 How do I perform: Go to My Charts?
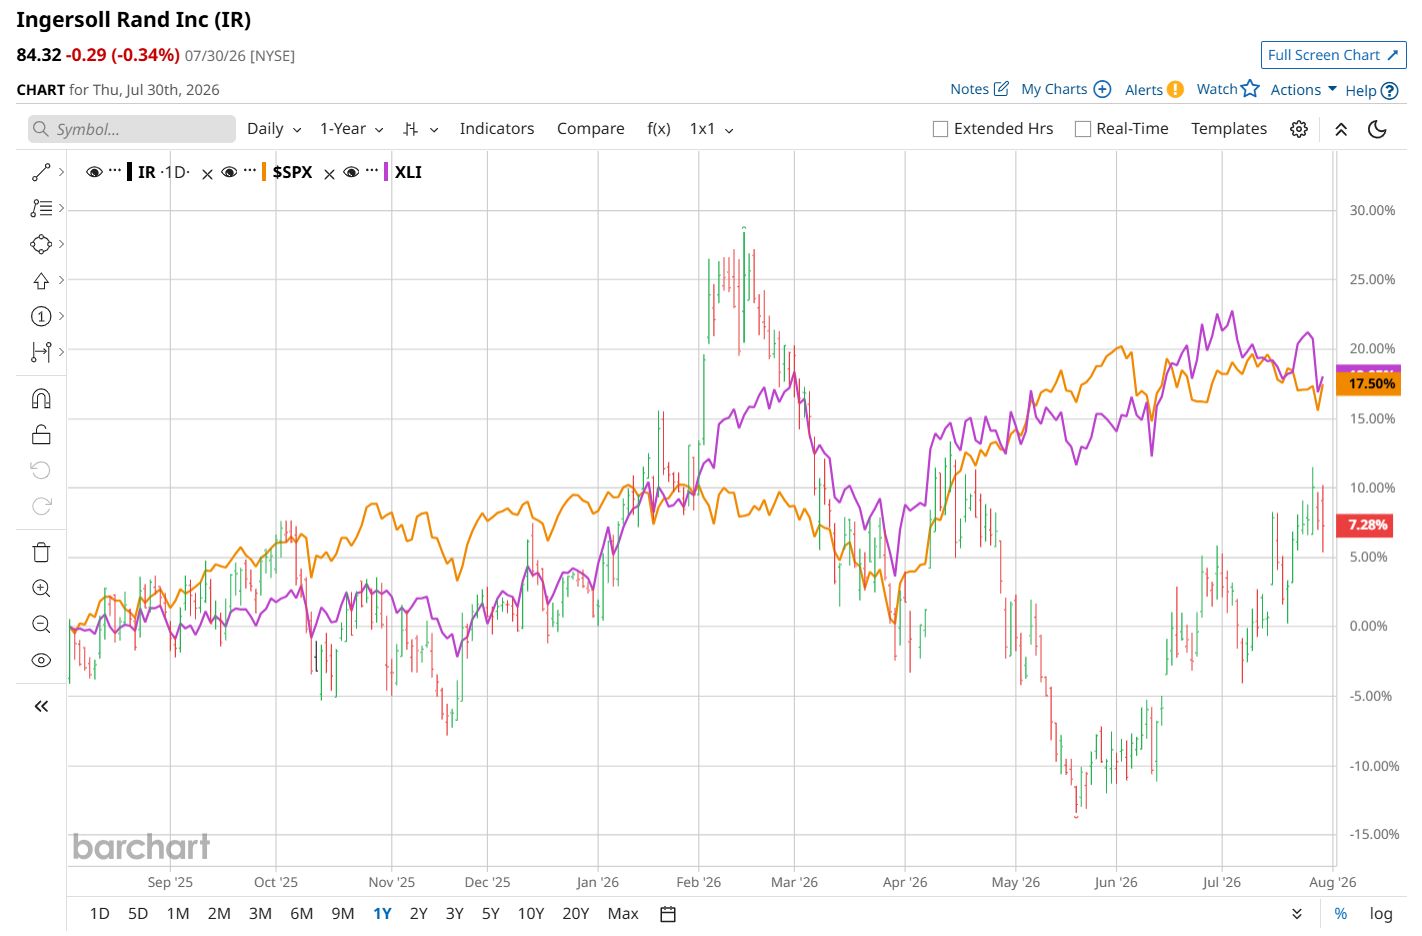pyautogui.click(x=1066, y=89)
